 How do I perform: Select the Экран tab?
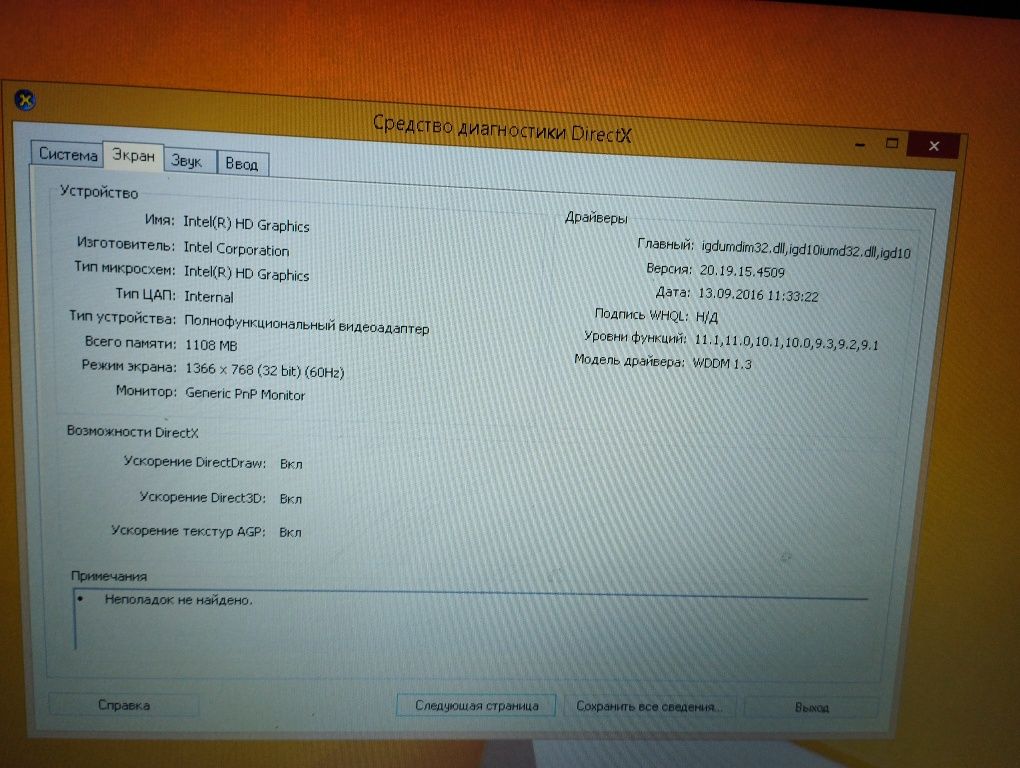133,156
